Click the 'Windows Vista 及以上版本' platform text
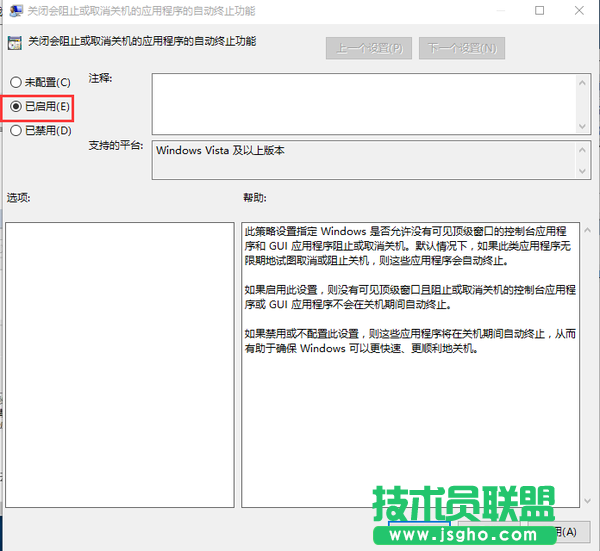 coord(220,150)
